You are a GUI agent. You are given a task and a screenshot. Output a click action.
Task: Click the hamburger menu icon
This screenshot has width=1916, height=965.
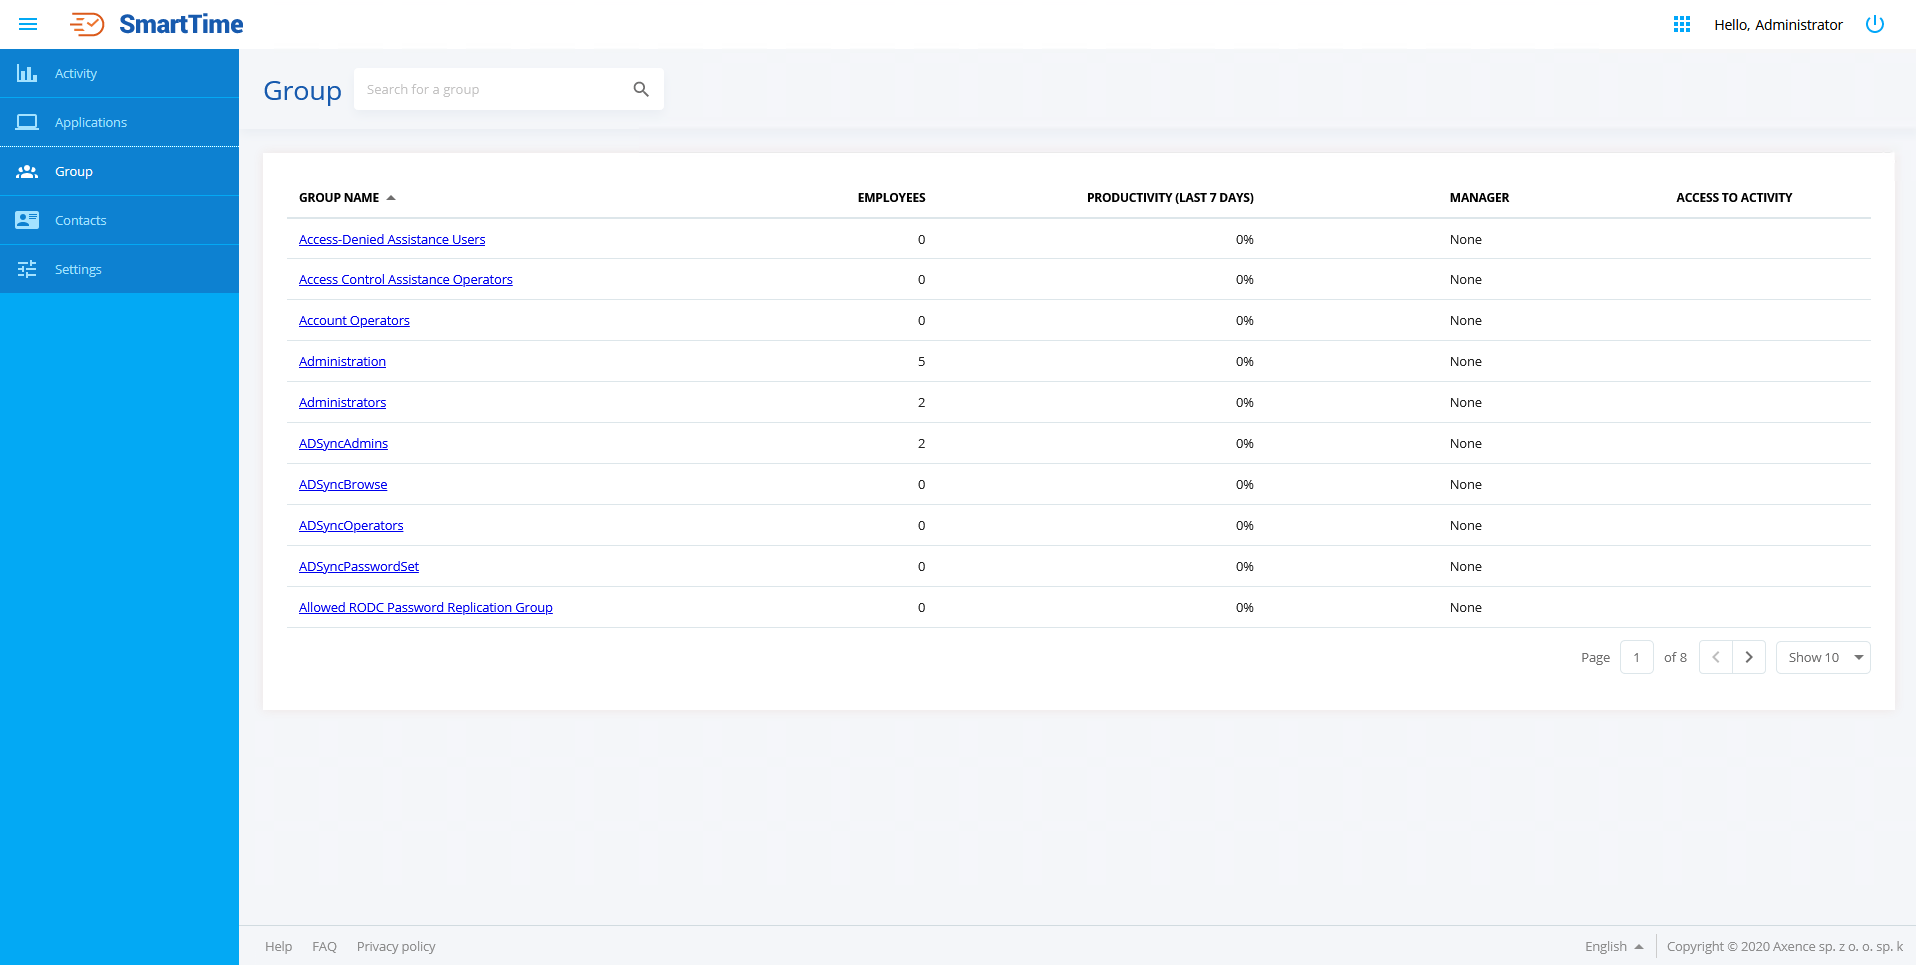coord(28,24)
